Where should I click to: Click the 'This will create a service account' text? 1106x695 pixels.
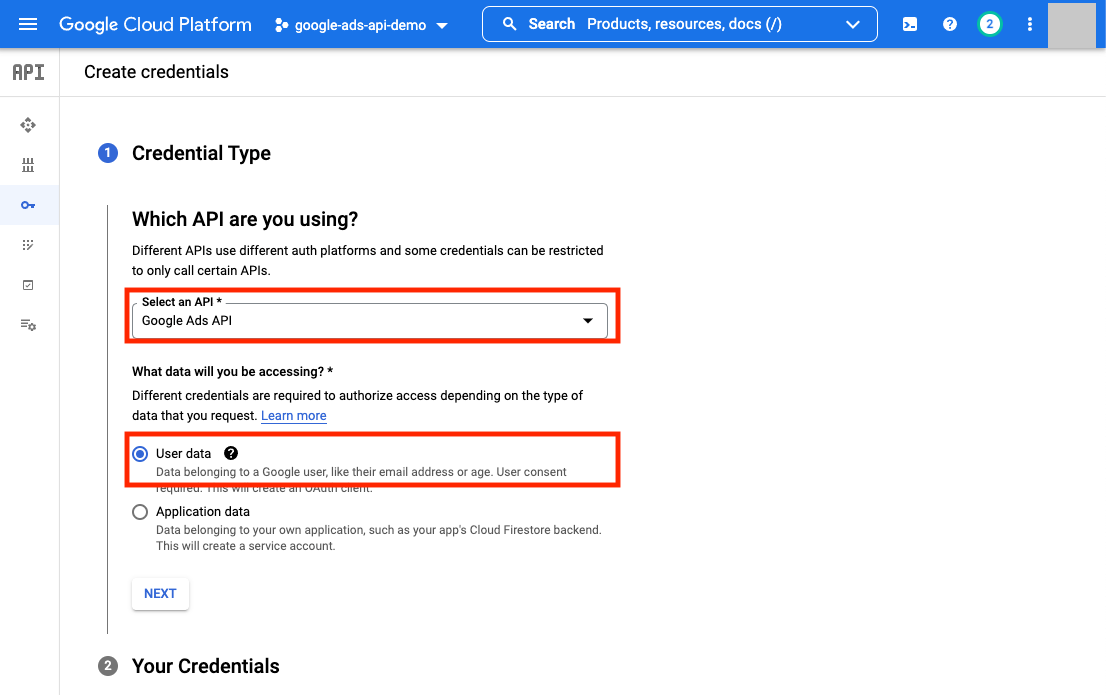[x=245, y=546]
